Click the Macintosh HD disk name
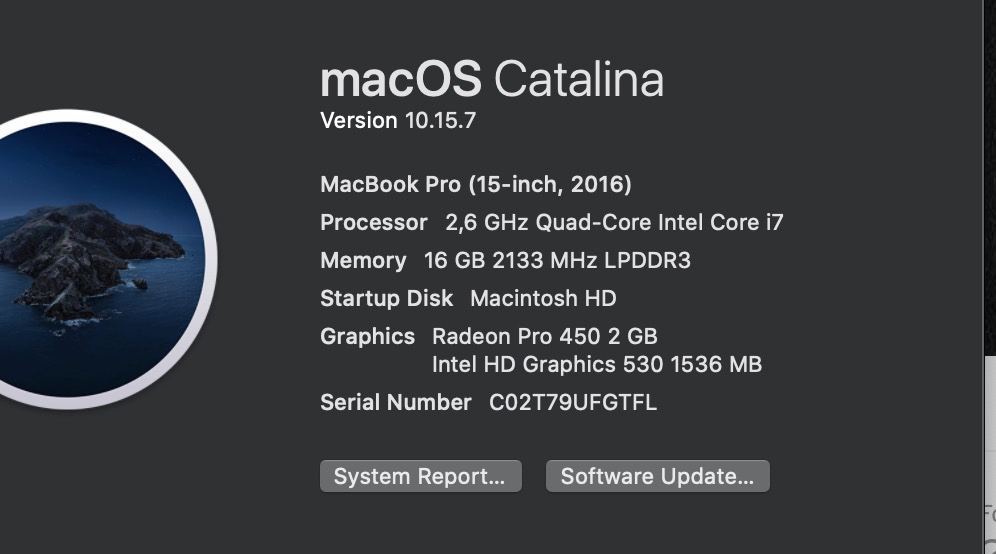The width and height of the screenshot is (996, 554). pyautogui.click(x=543, y=298)
